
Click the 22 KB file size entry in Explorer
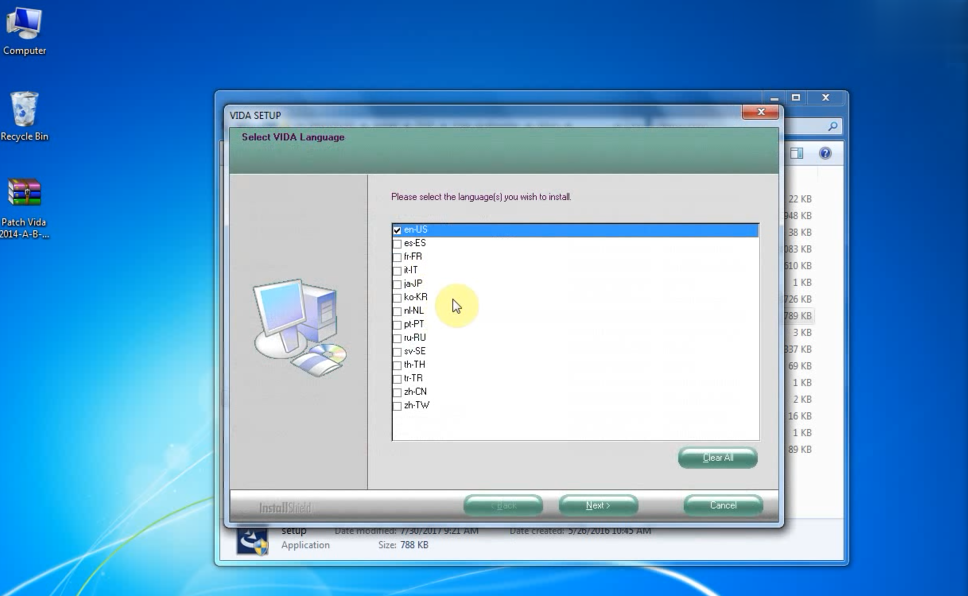[x=799, y=199]
